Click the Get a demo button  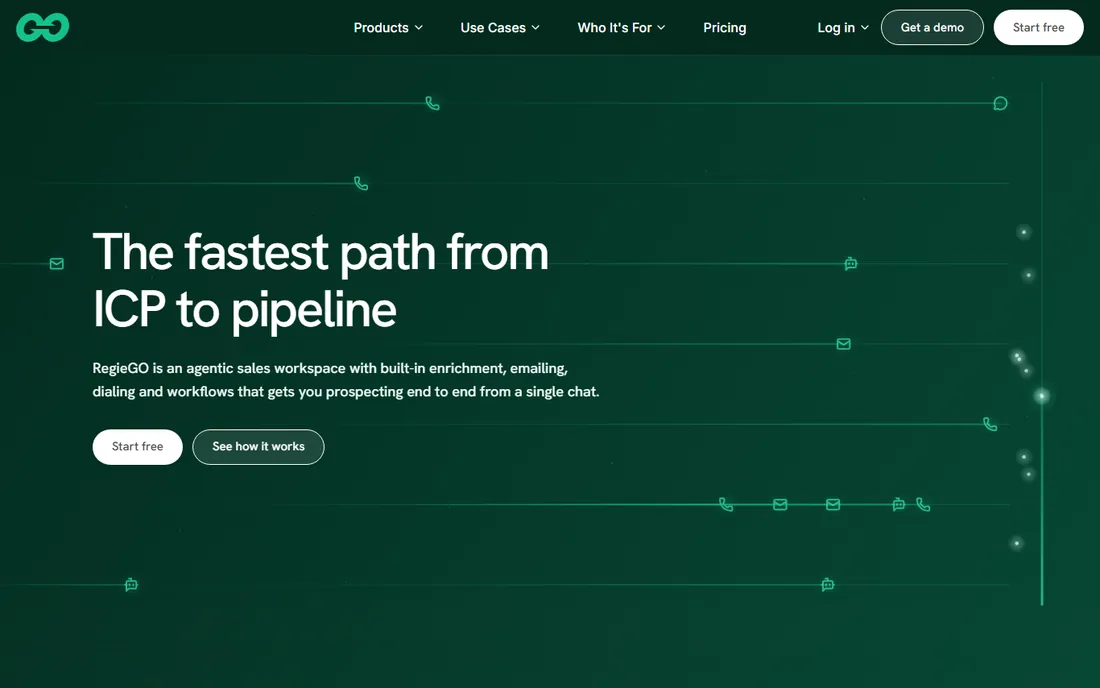pos(932,27)
